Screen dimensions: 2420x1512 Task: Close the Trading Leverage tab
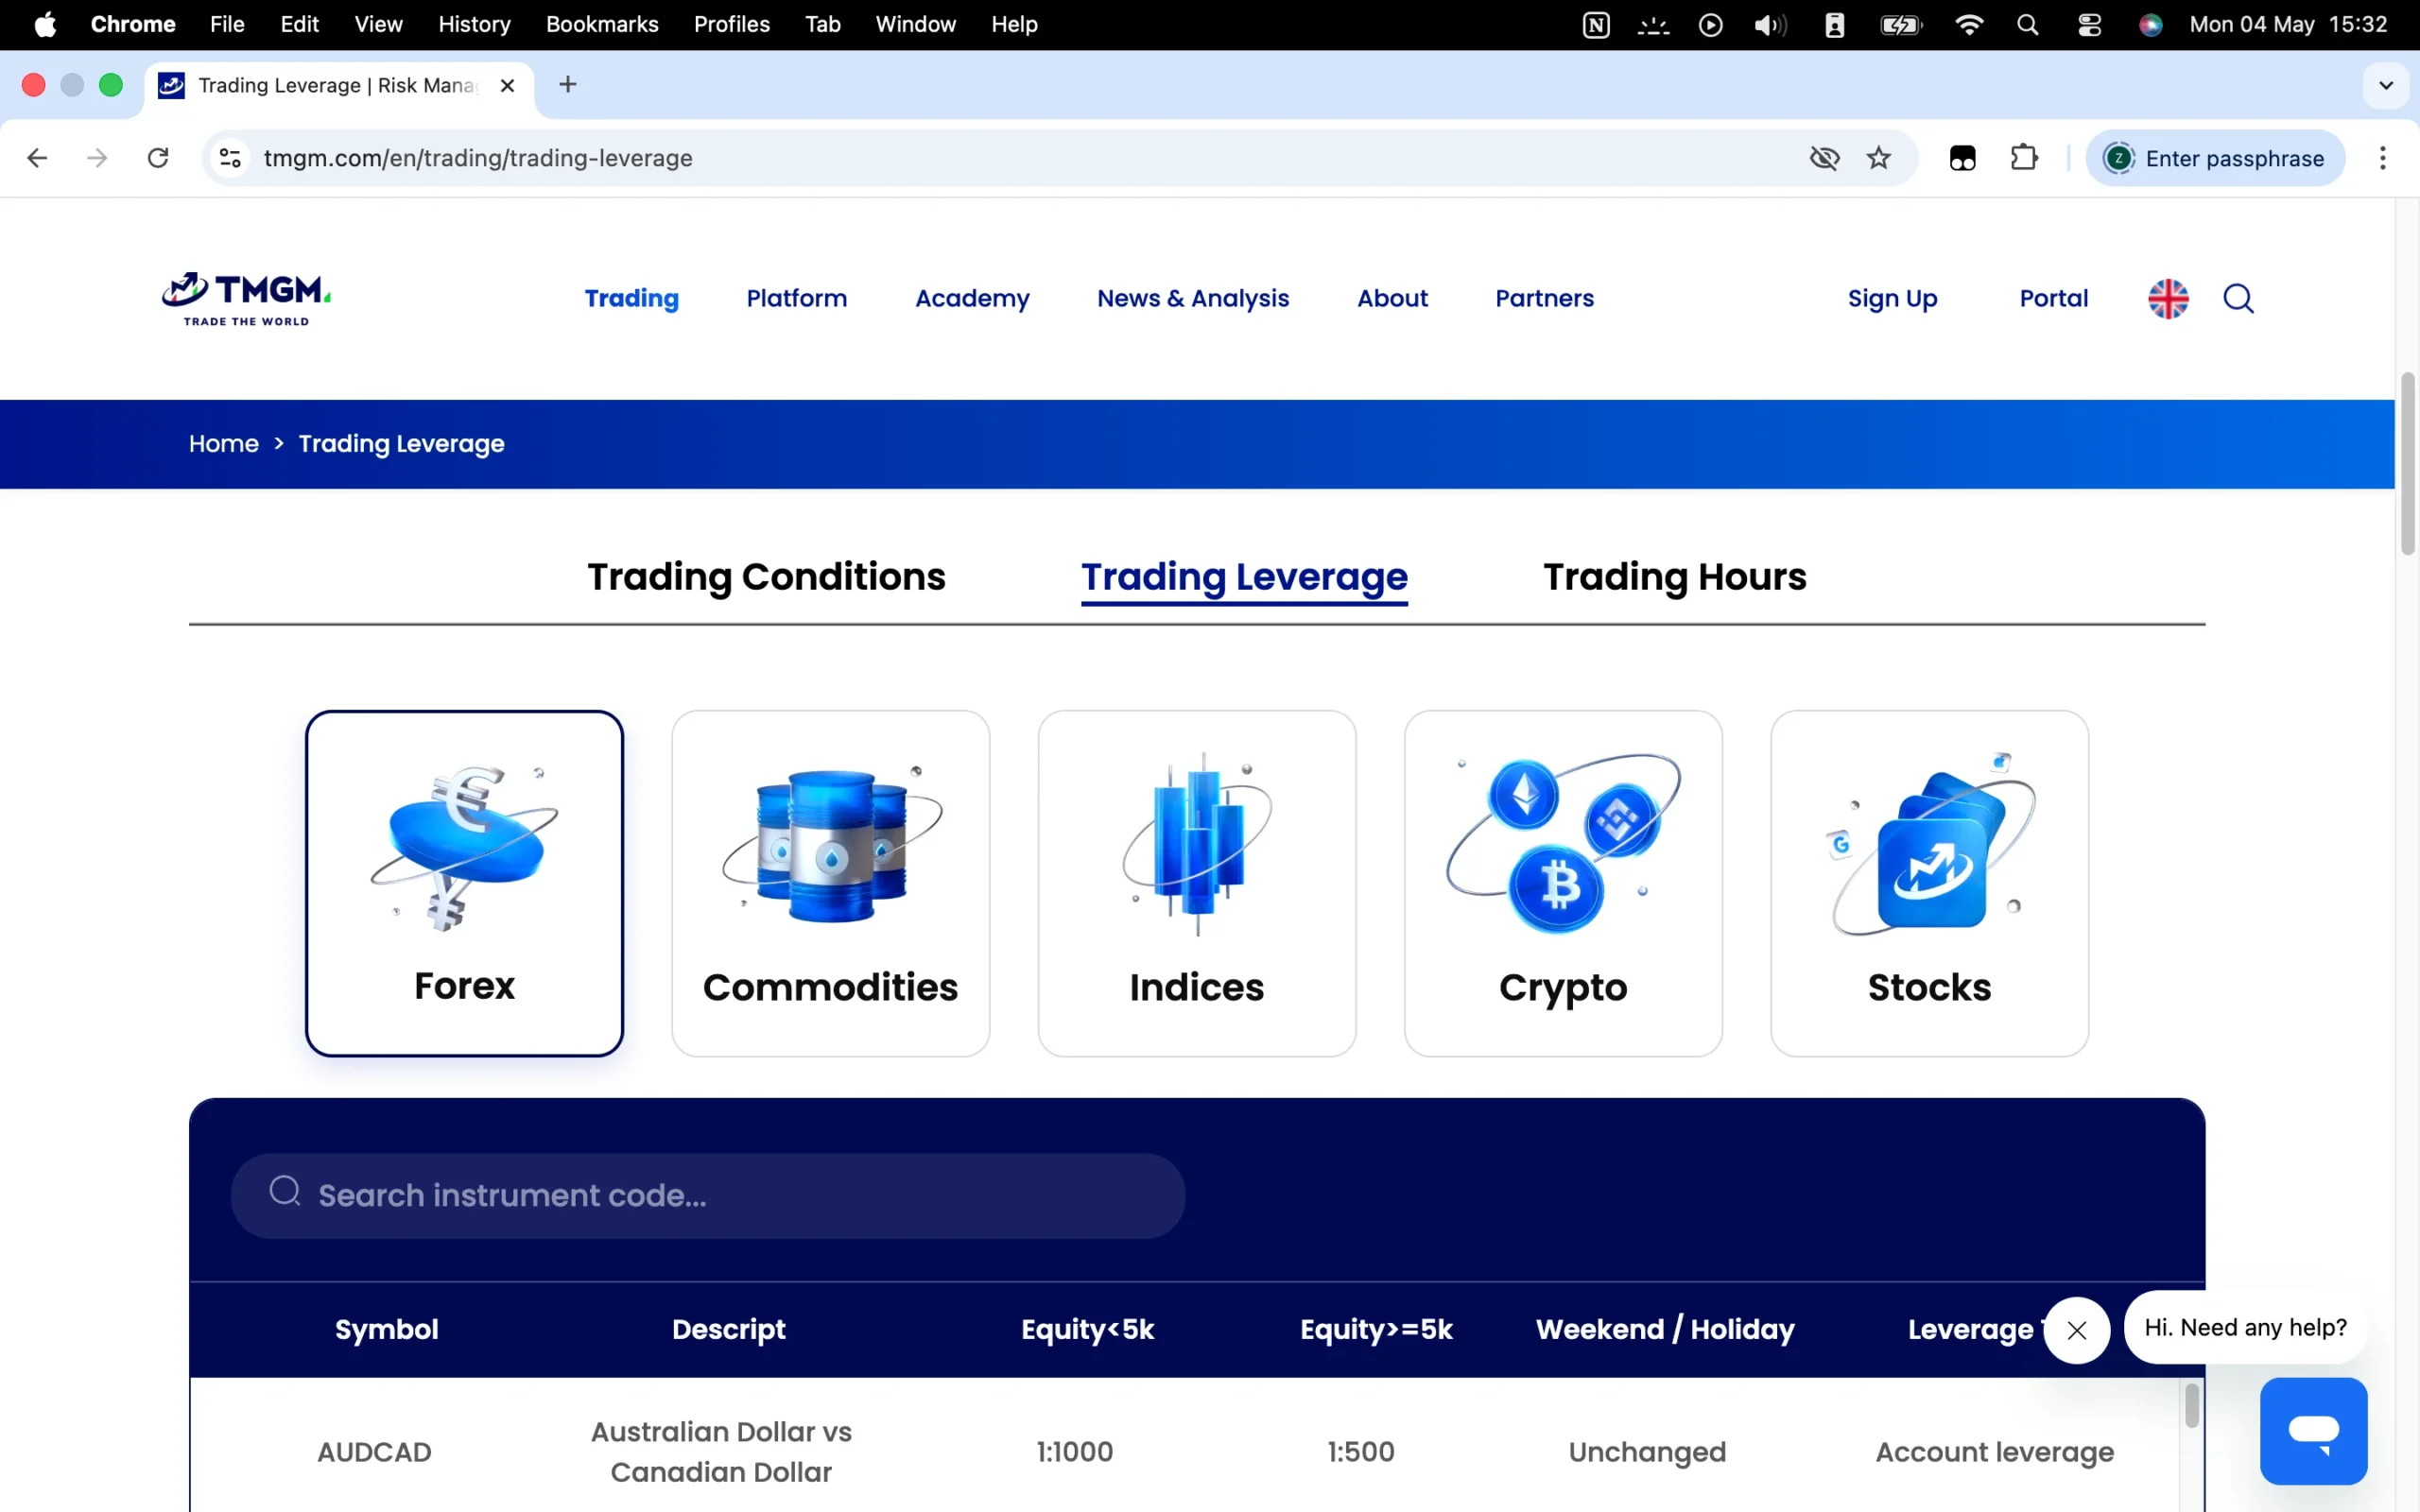tap(507, 85)
